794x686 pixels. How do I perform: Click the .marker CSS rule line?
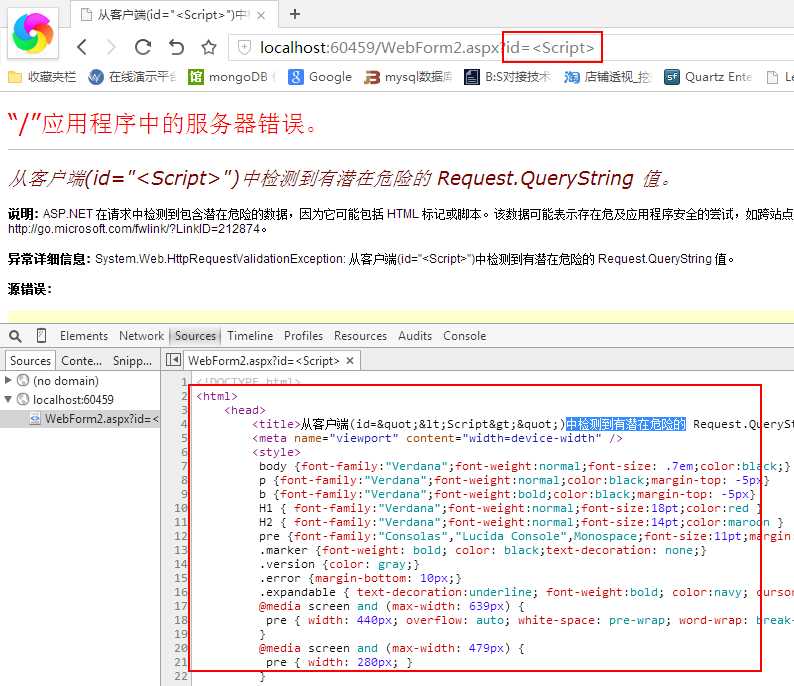(483, 550)
